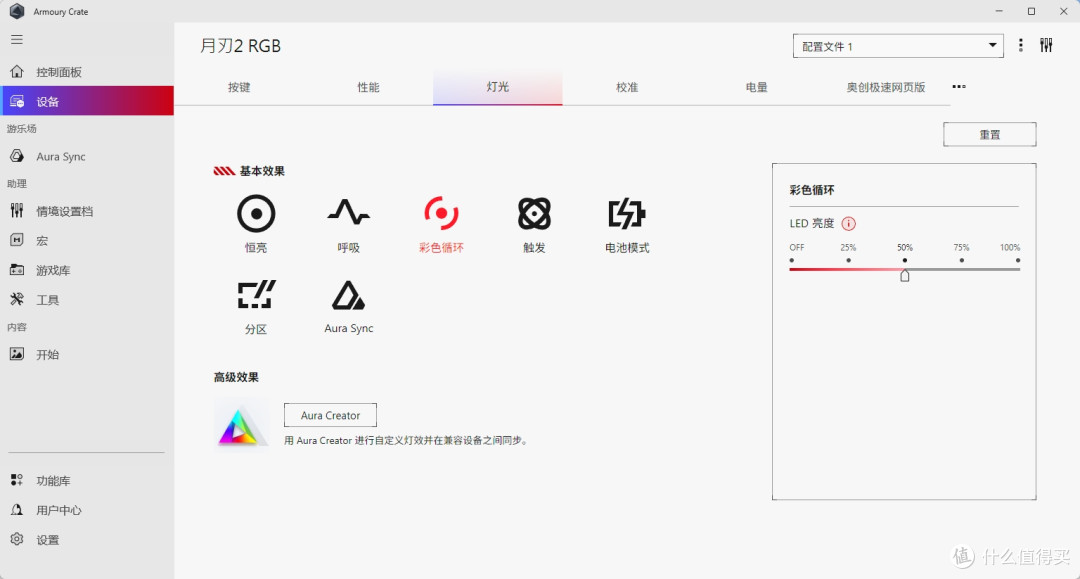The image size is (1080, 579).
Task: Click the Aura Creator description text
Action: (x=407, y=441)
